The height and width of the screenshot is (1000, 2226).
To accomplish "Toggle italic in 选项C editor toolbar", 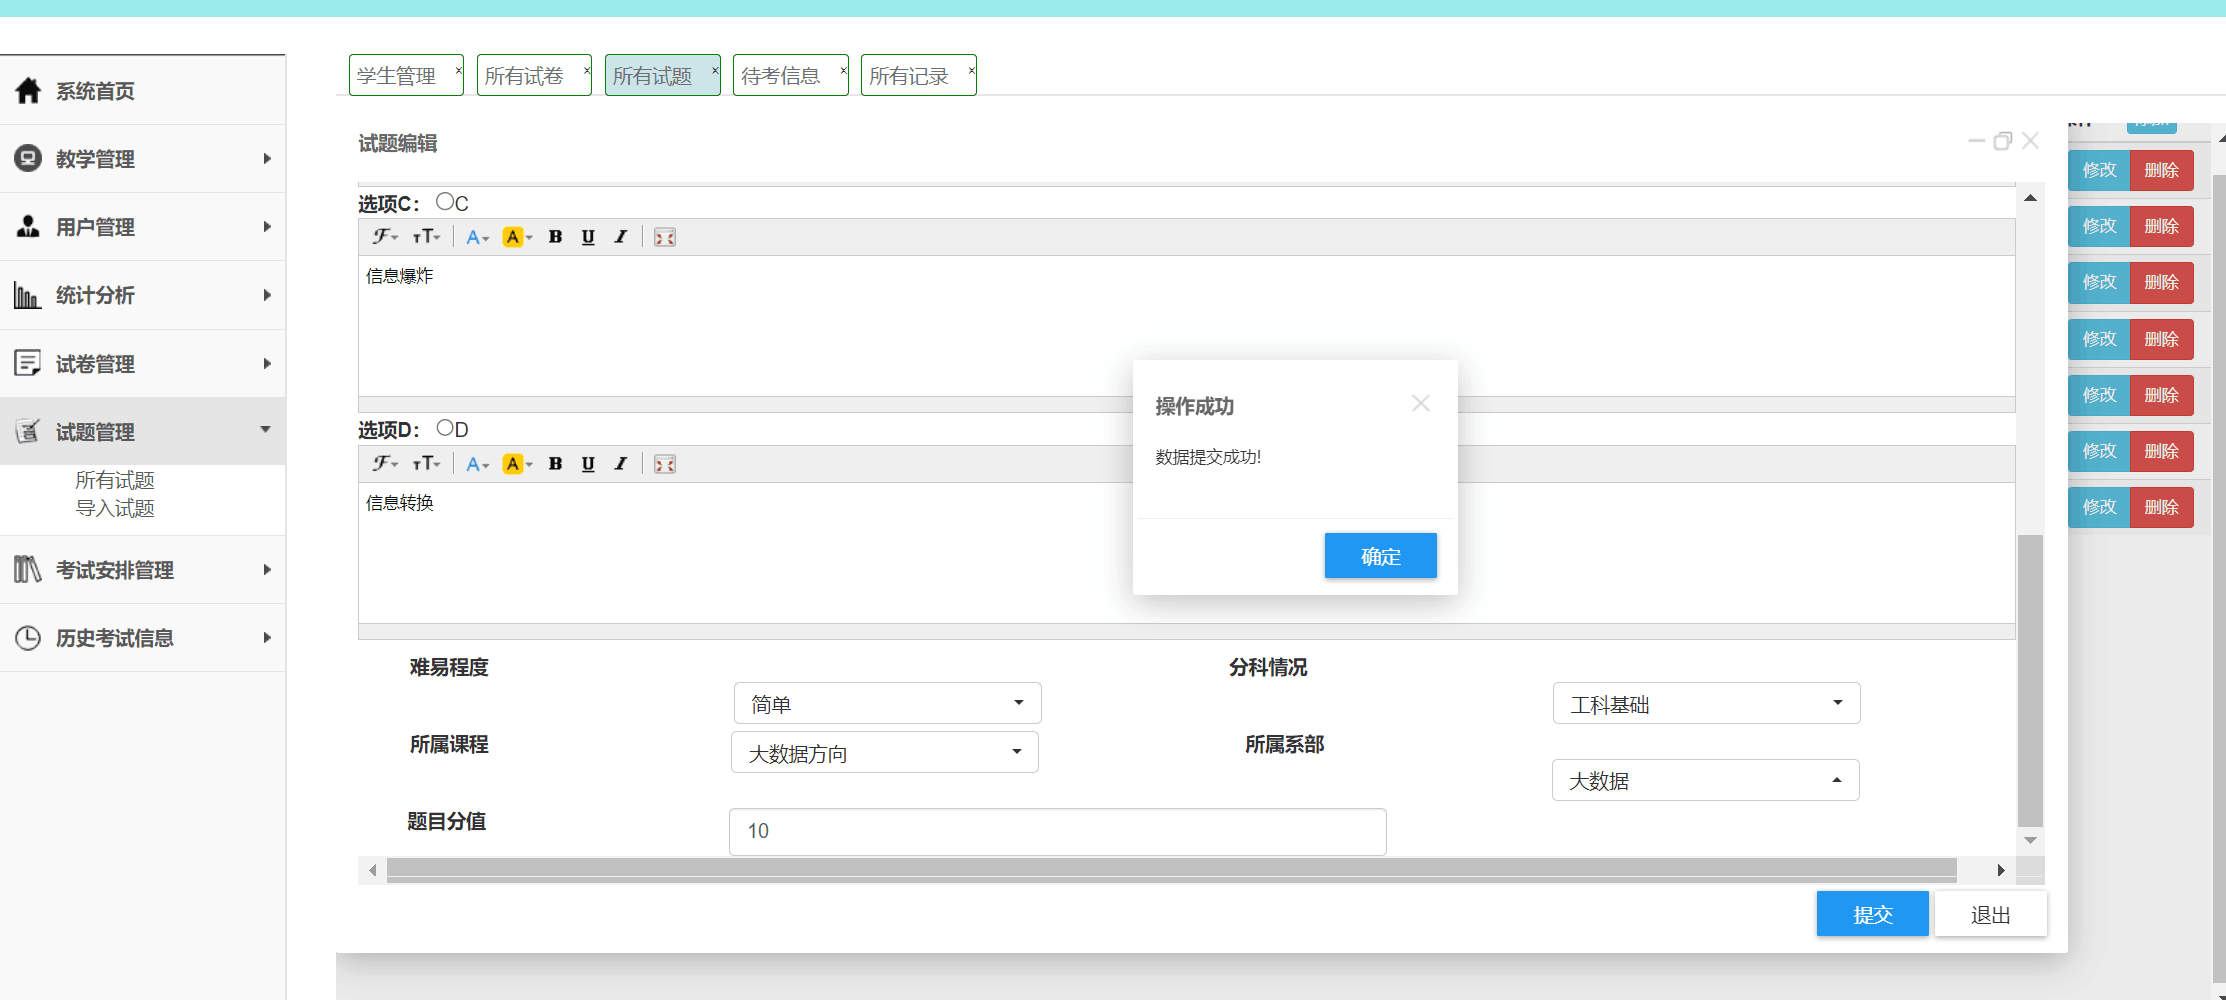I will point(621,237).
